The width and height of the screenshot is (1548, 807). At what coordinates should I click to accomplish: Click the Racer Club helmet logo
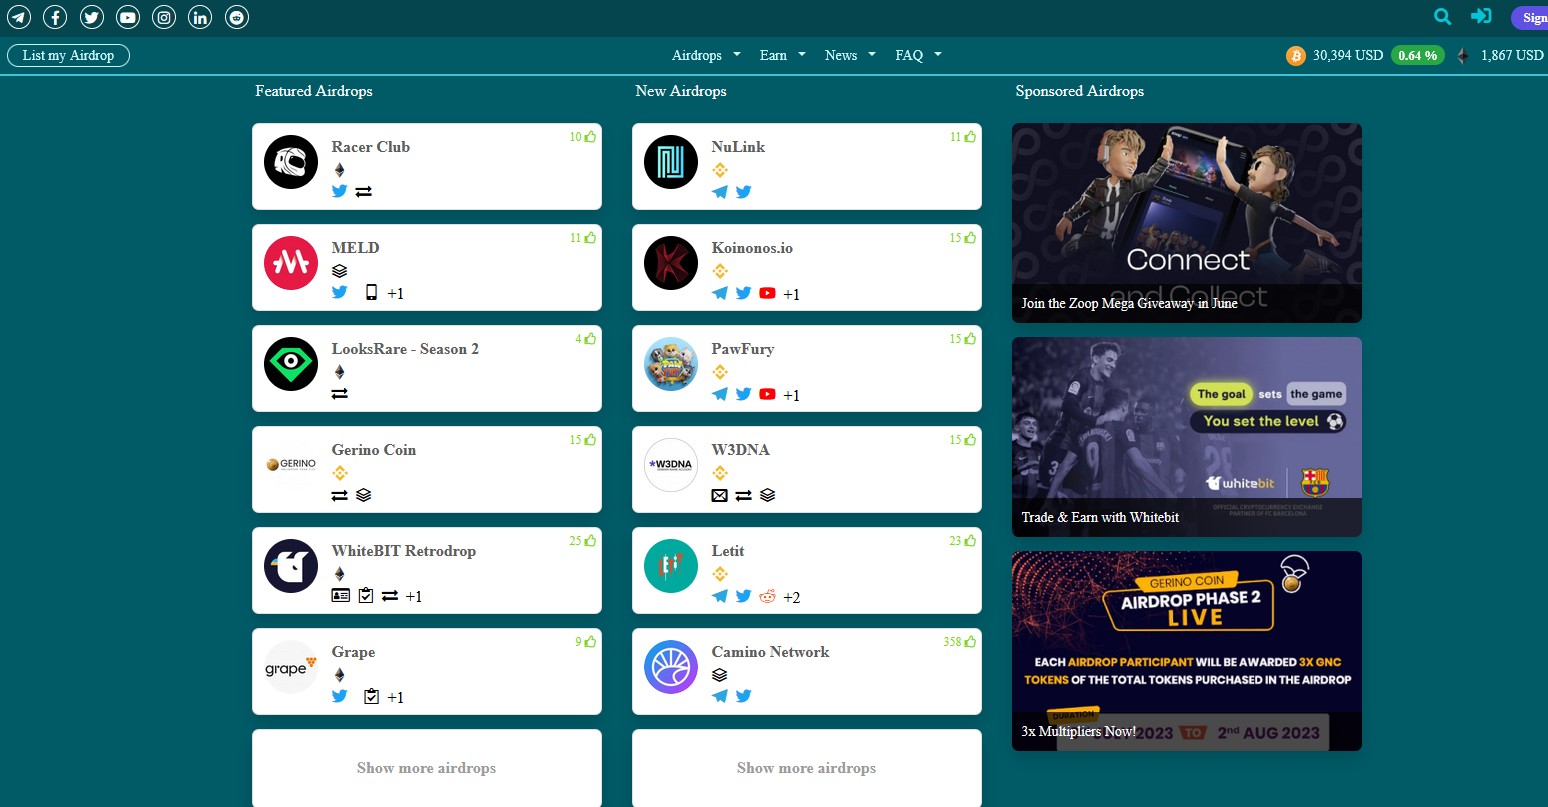click(291, 162)
